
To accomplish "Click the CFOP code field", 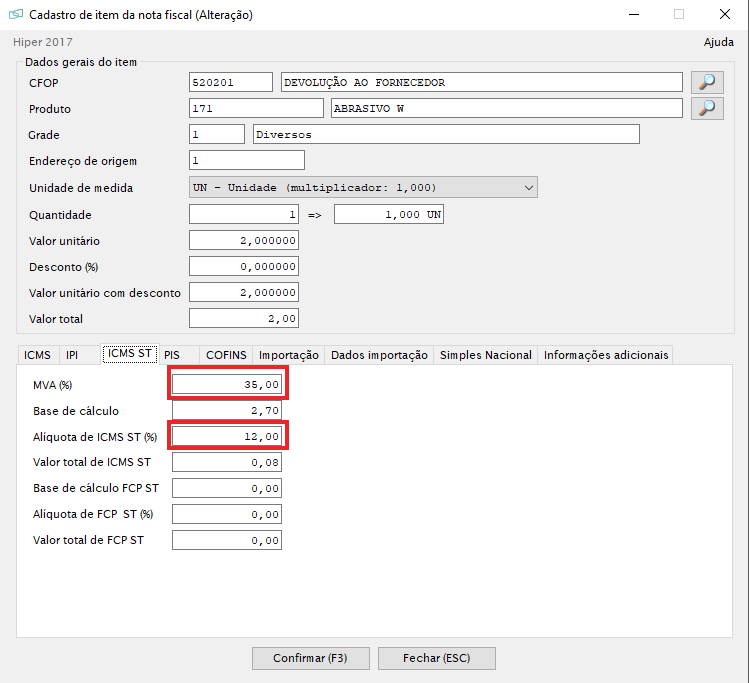I will (x=230, y=82).
